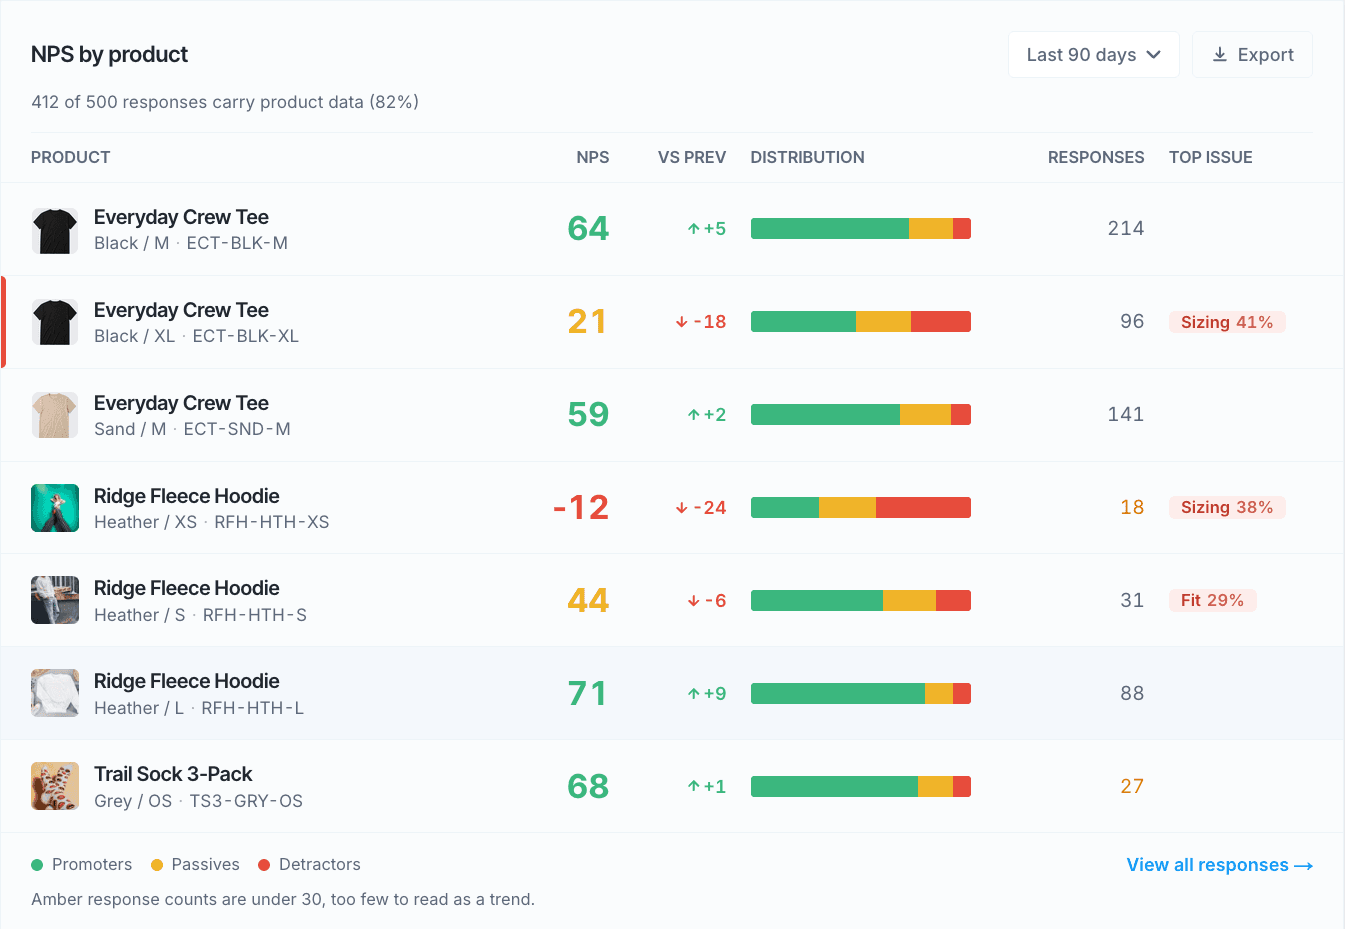The height and width of the screenshot is (929, 1345).
Task: Click distribution bar for ECT-SND-M
Action: [861, 414]
